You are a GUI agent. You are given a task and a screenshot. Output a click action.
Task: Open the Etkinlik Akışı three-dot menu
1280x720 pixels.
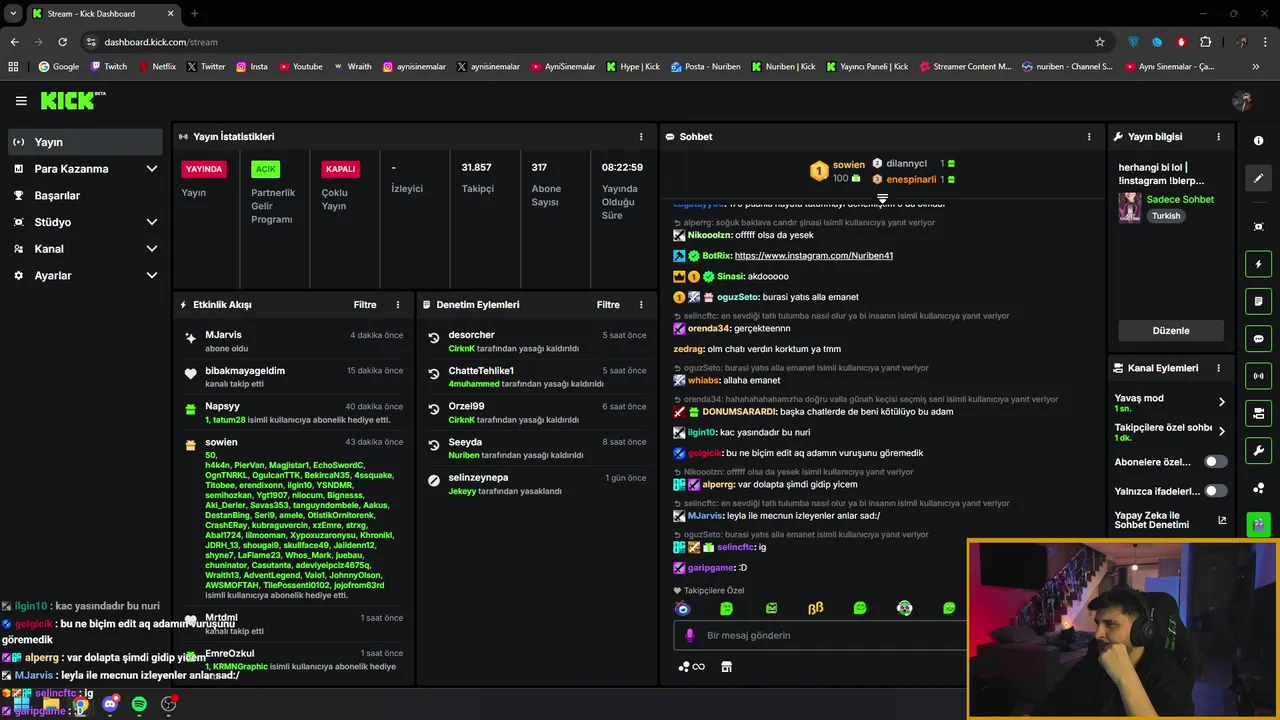click(x=398, y=305)
